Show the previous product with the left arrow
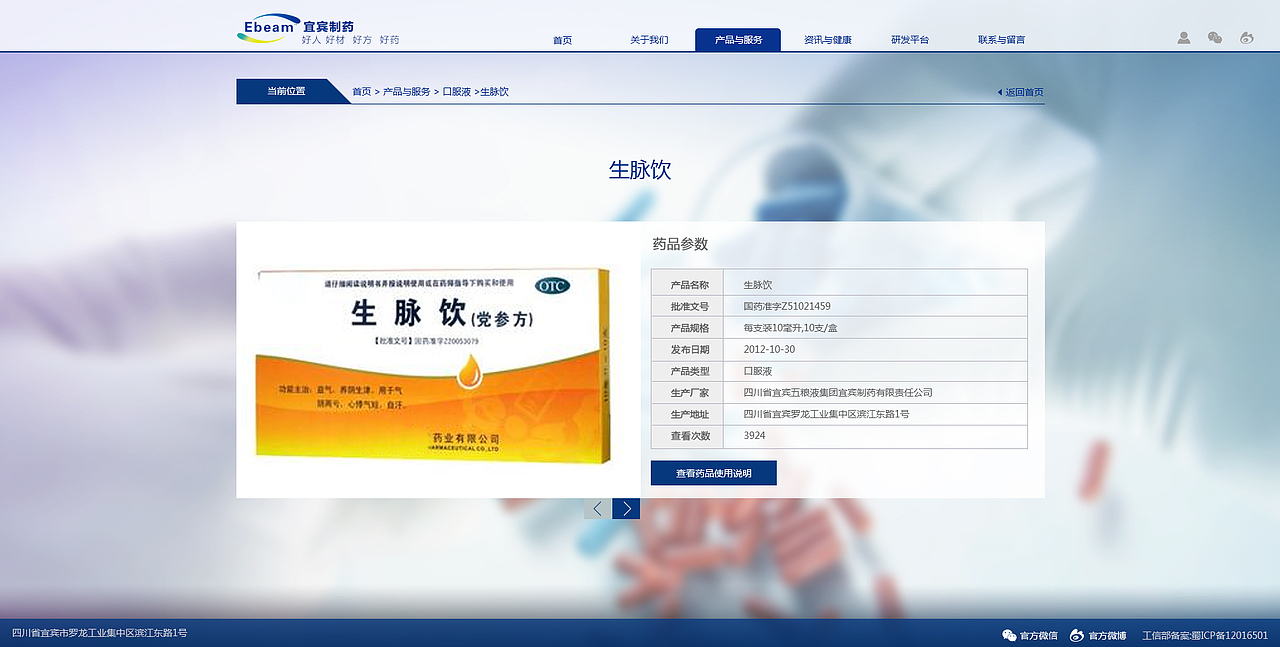 [x=597, y=508]
